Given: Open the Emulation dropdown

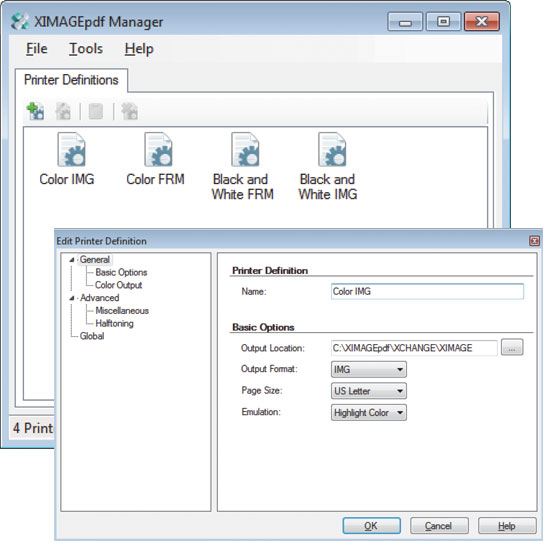Looking at the screenshot, I should [x=369, y=412].
